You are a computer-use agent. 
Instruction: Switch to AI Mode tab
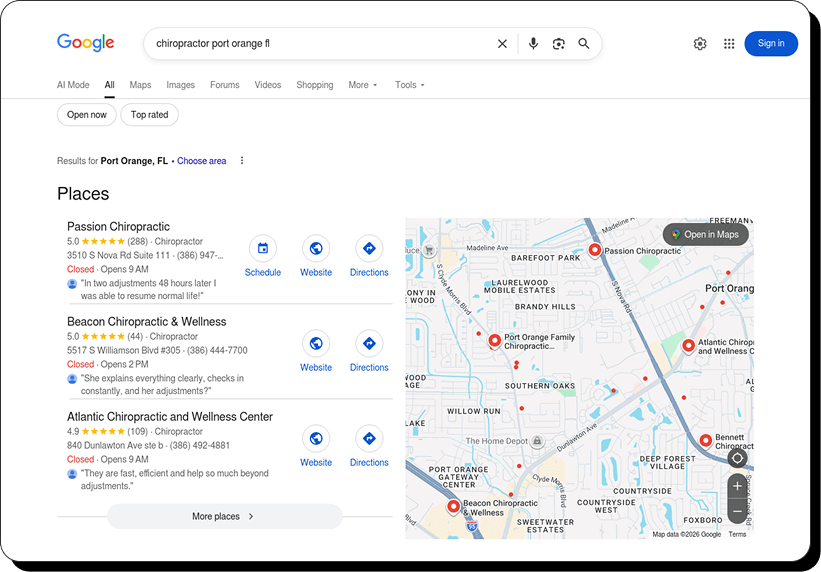click(x=73, y=85)
